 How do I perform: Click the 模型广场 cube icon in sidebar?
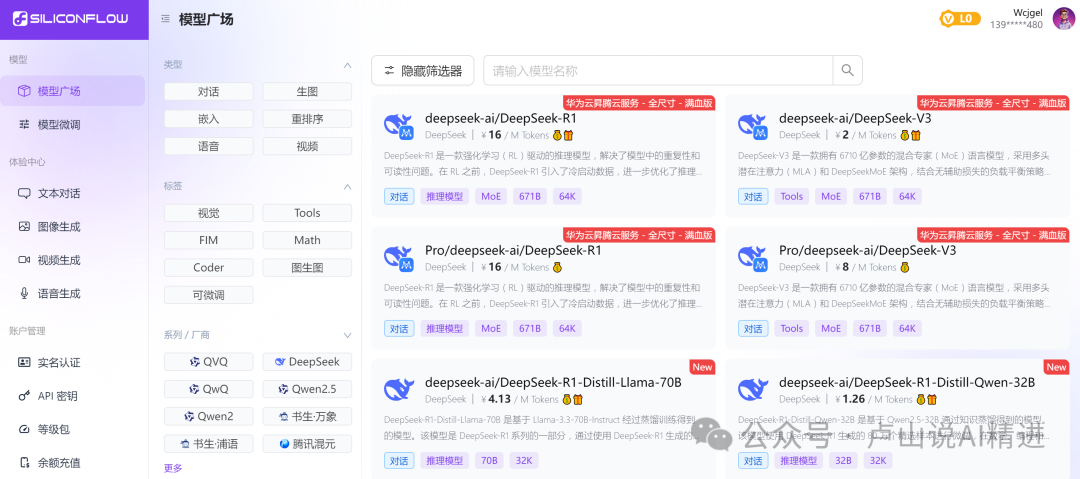[24, 91]
